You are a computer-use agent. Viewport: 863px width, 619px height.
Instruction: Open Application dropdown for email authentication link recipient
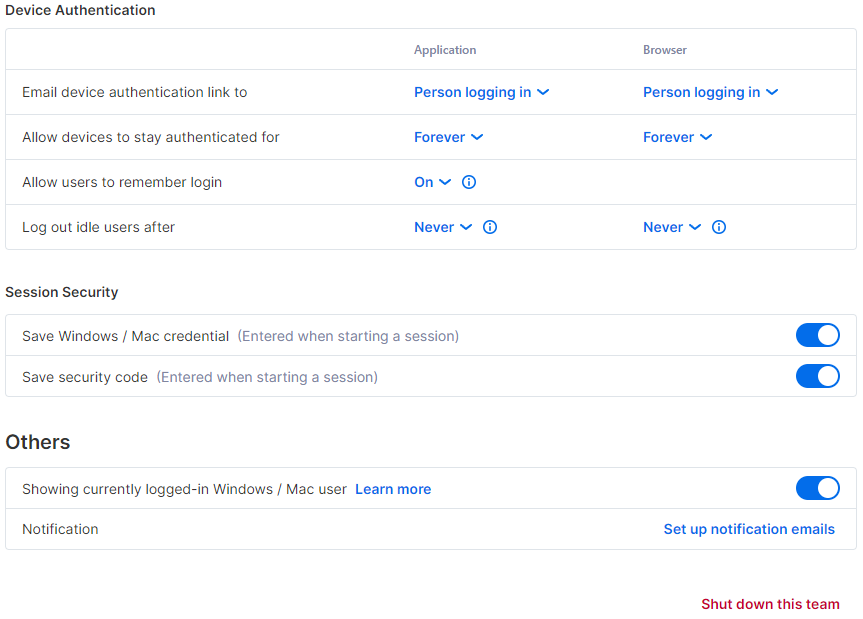tap(482, 92)
